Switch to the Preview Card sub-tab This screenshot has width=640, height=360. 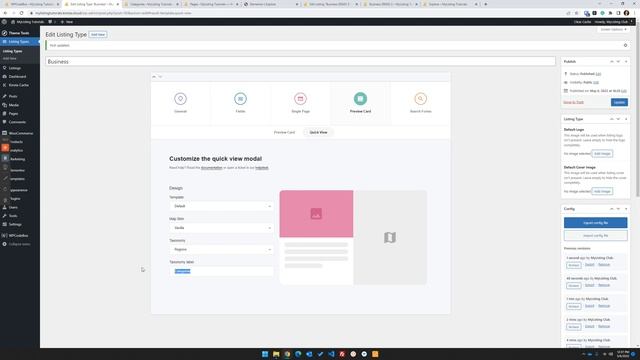click(x=284, y=132)
